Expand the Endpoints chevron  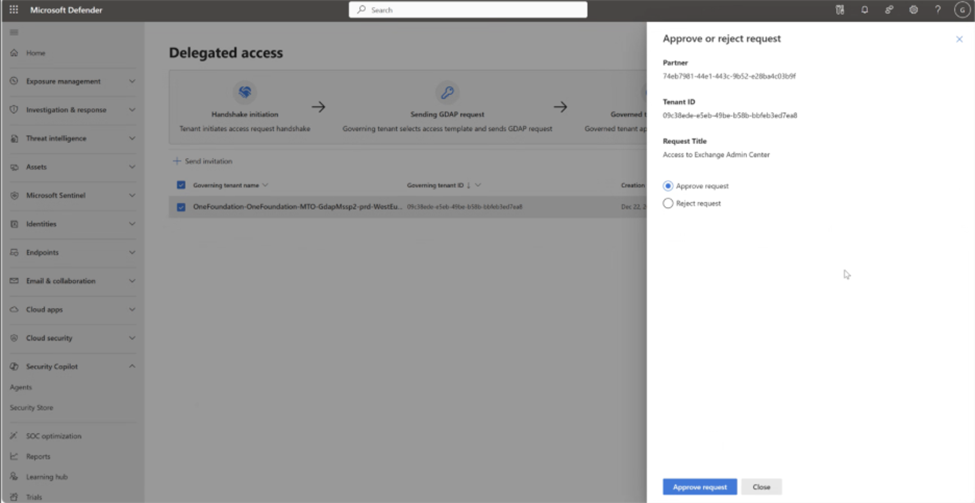tap(132, 252)
